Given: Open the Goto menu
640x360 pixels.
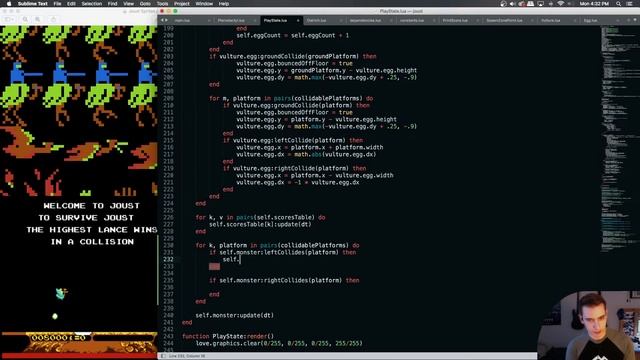Looking at the screenshot, I should (145, 4).
